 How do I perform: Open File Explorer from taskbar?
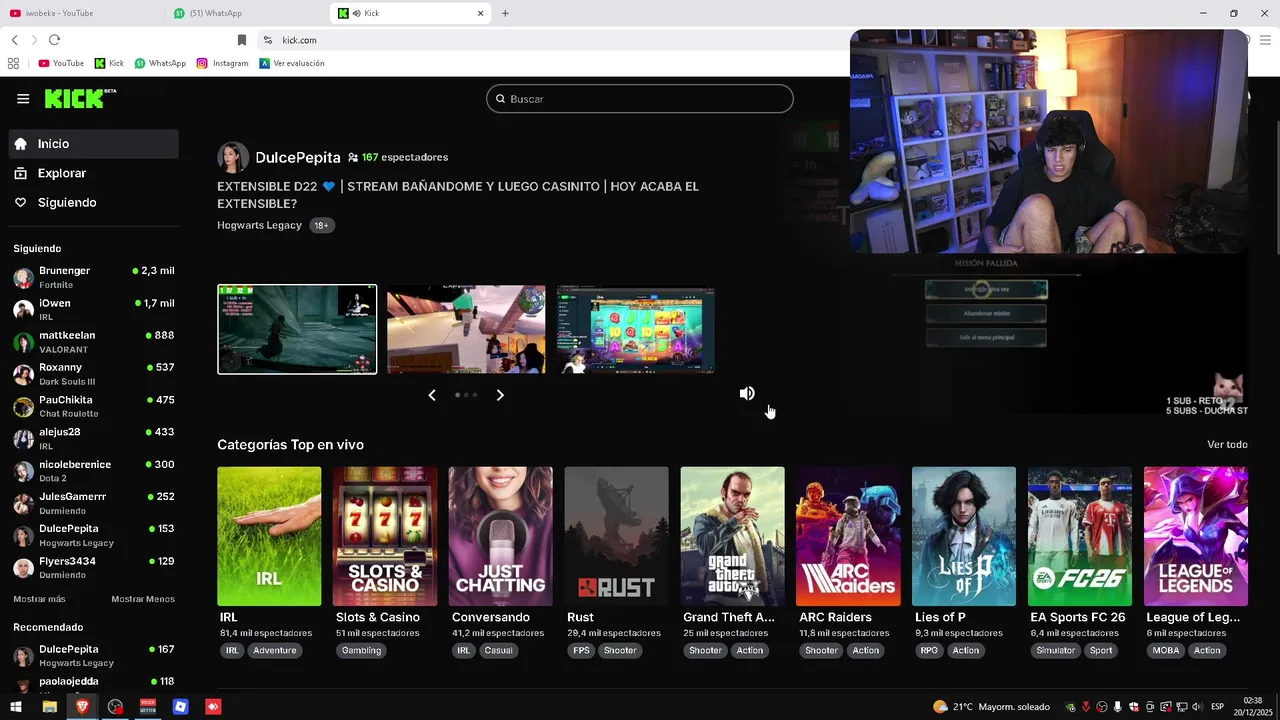click(x=49, y=707)
